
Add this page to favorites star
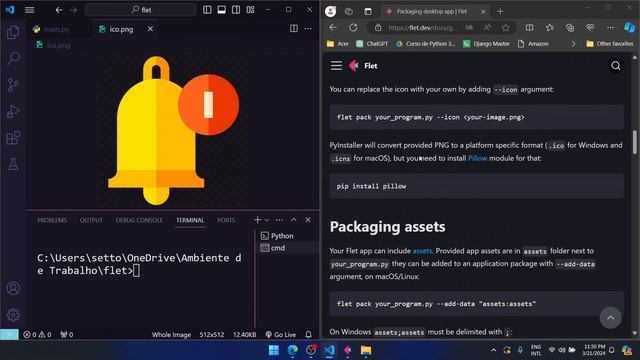pos(506,27)
